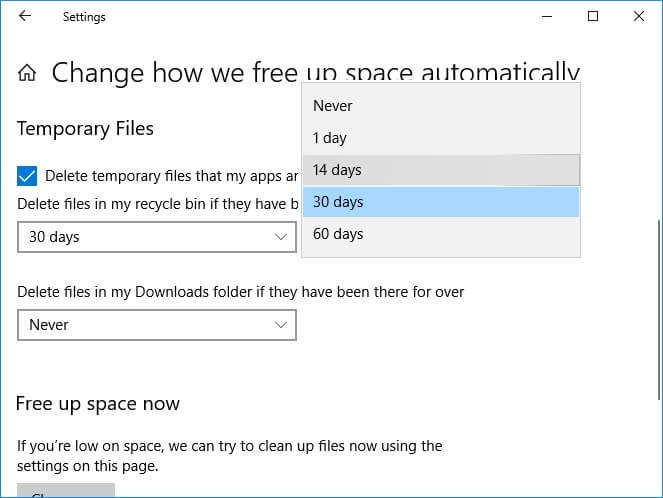Uncheck Delete temporary files checkbox

tap(27, 176)
